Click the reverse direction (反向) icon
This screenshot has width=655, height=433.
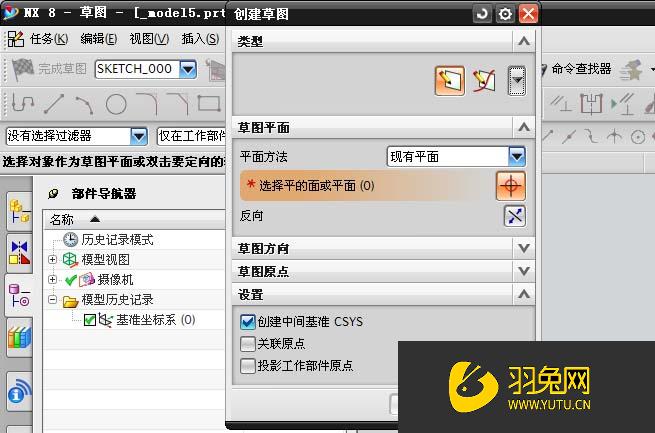515,216
